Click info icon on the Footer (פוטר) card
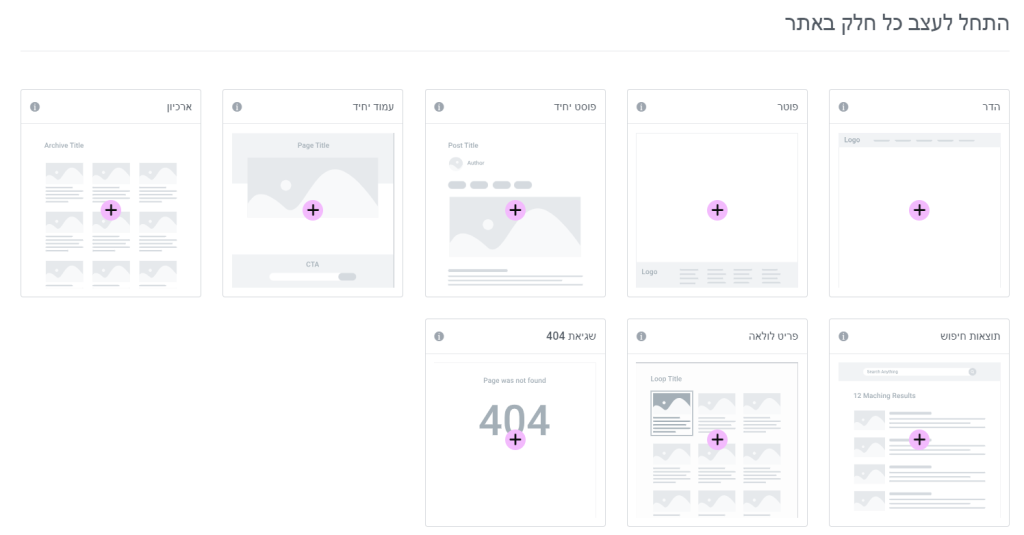The height and width of the screenshot is (535, 1024). point(641,107)
